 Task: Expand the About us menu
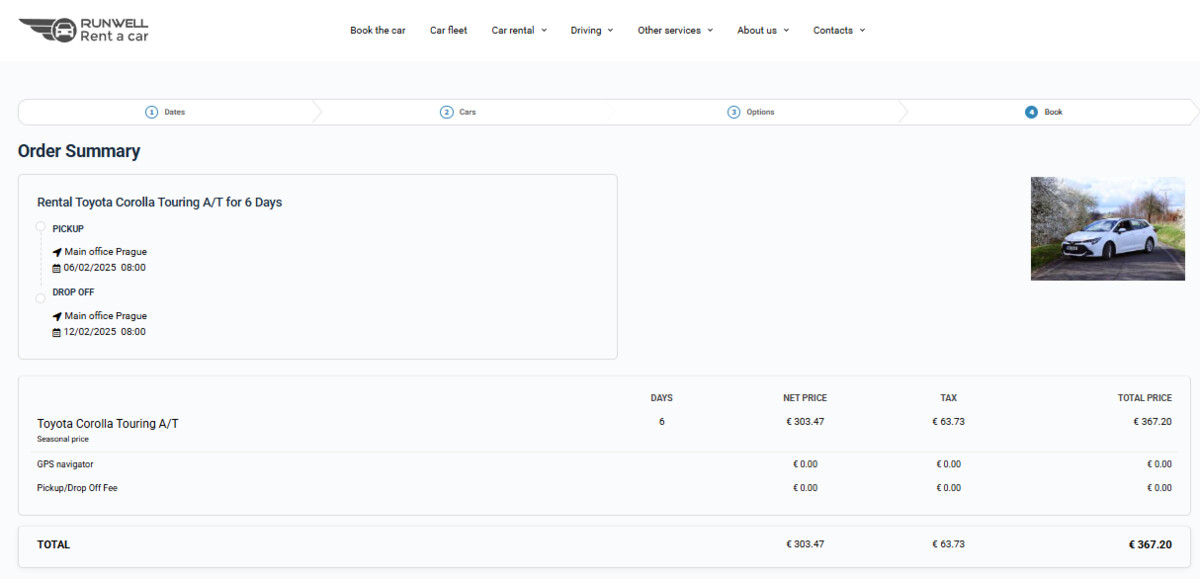coord(763,30)
